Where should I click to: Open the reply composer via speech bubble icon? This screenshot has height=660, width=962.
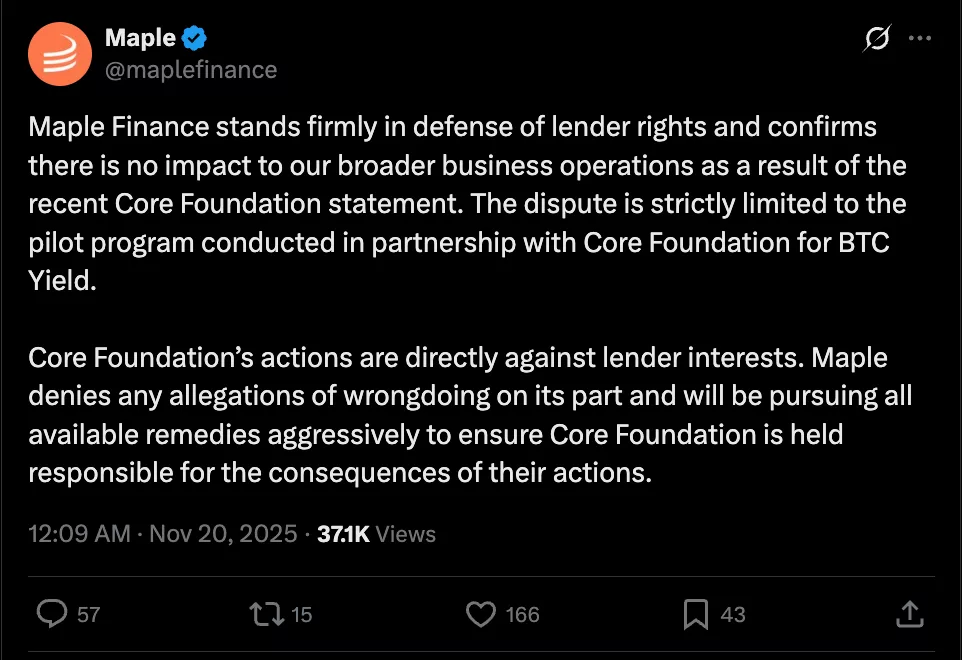(51, 614)
